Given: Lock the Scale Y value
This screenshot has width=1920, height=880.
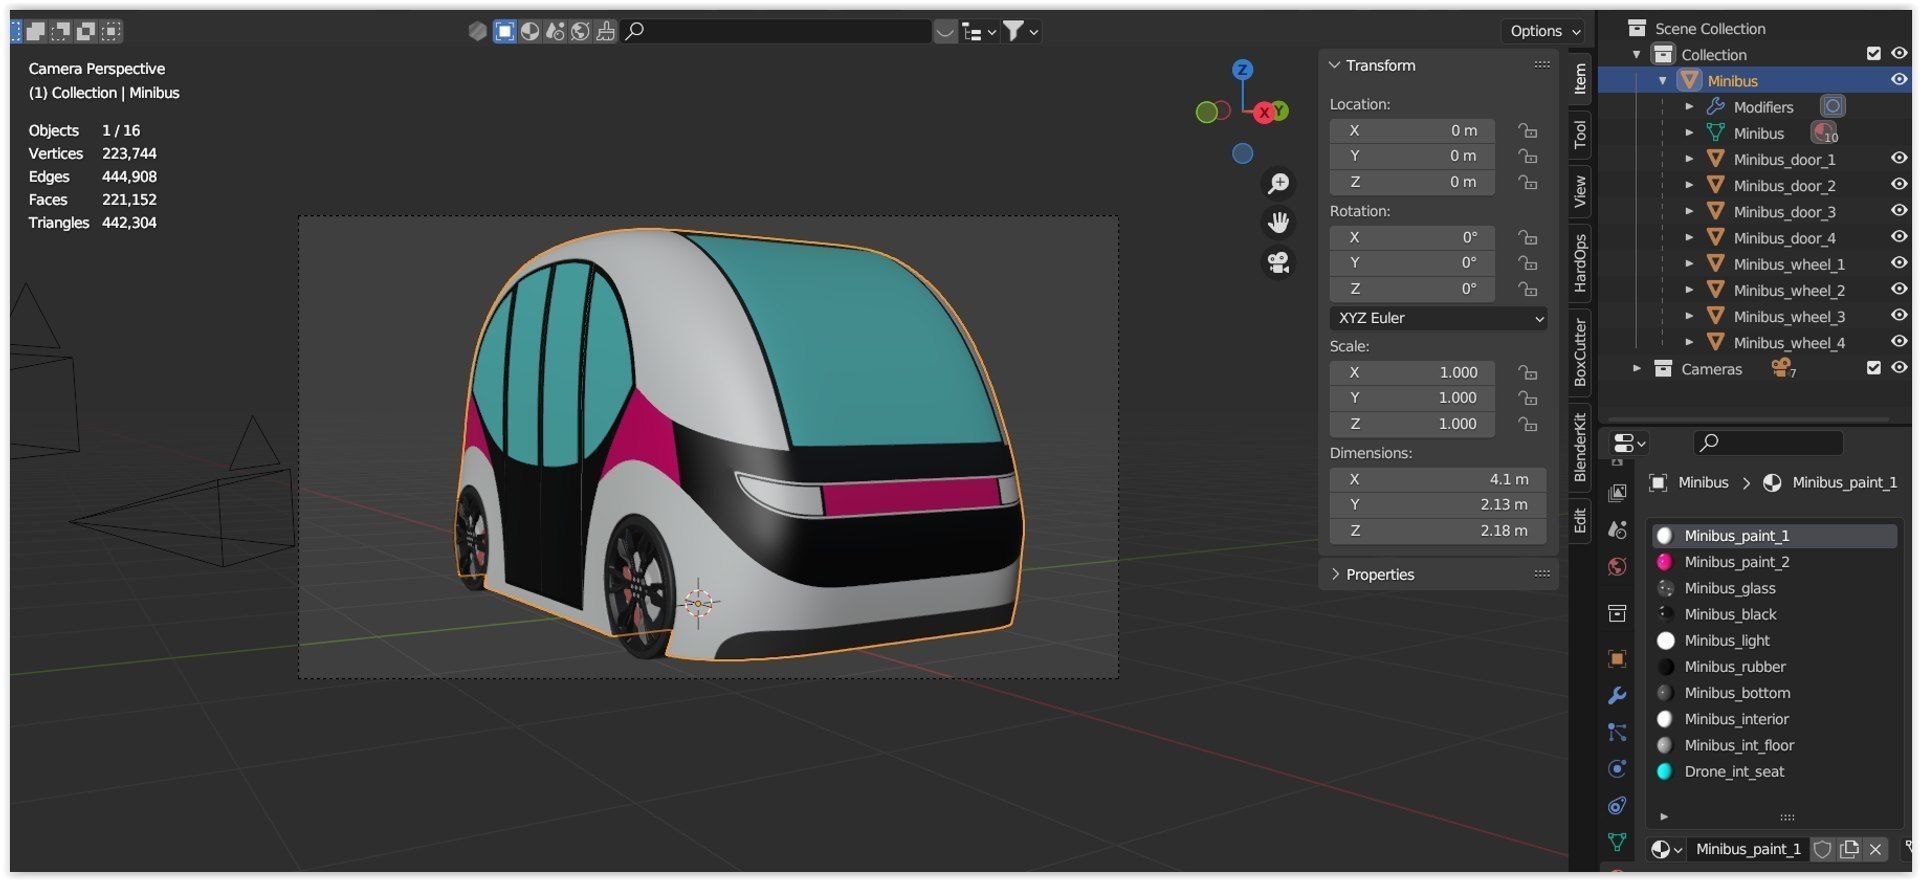Looking at the screenshot, I should [1527, 398].
